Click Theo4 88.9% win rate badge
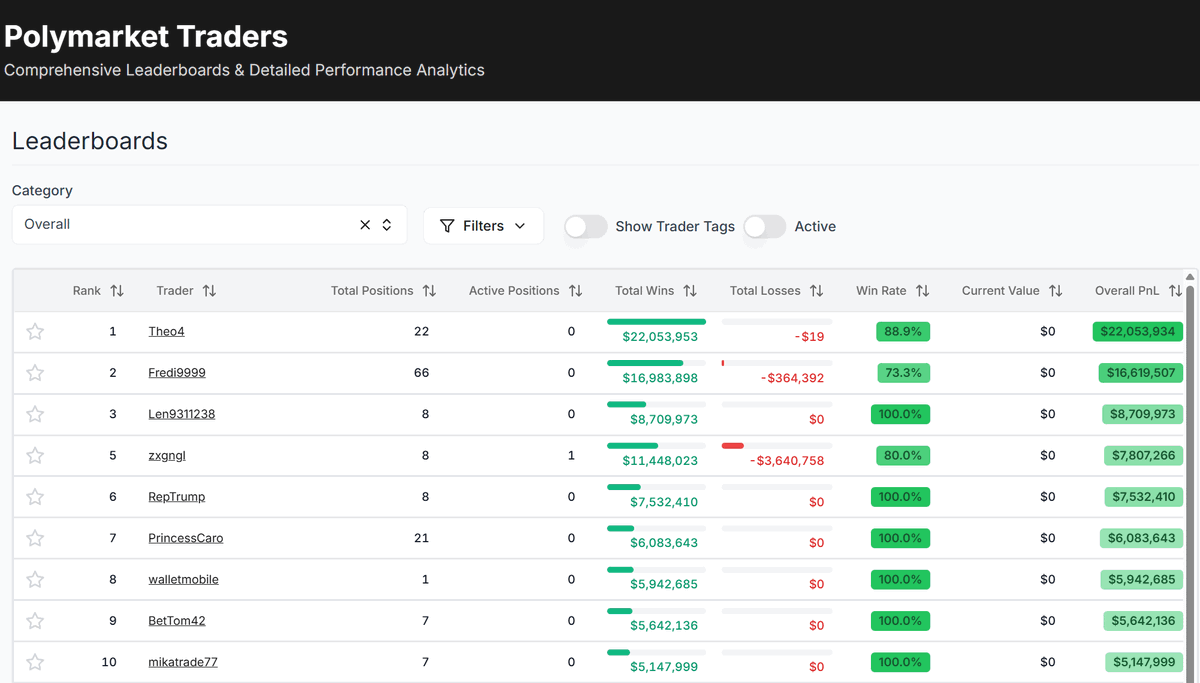Screen dimensions: 1200x683 point(903,331)
